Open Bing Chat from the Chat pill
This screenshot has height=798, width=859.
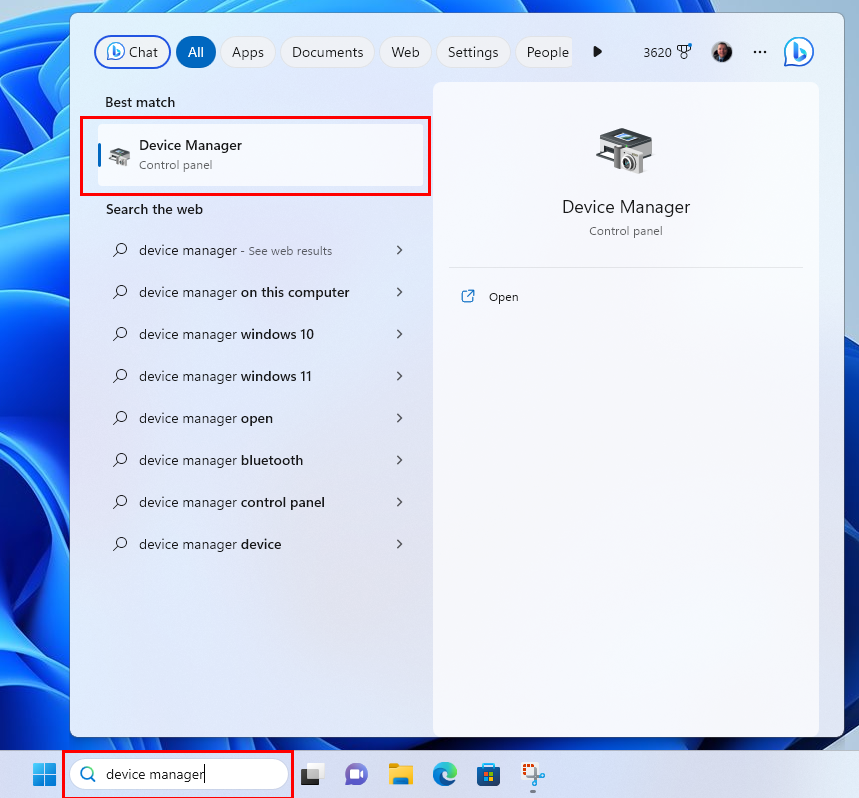pyautogui.click(x=132, y=52)
